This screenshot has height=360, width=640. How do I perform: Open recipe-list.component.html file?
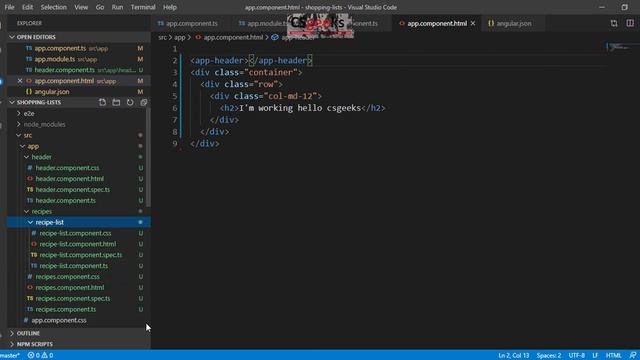coord(78,244)
